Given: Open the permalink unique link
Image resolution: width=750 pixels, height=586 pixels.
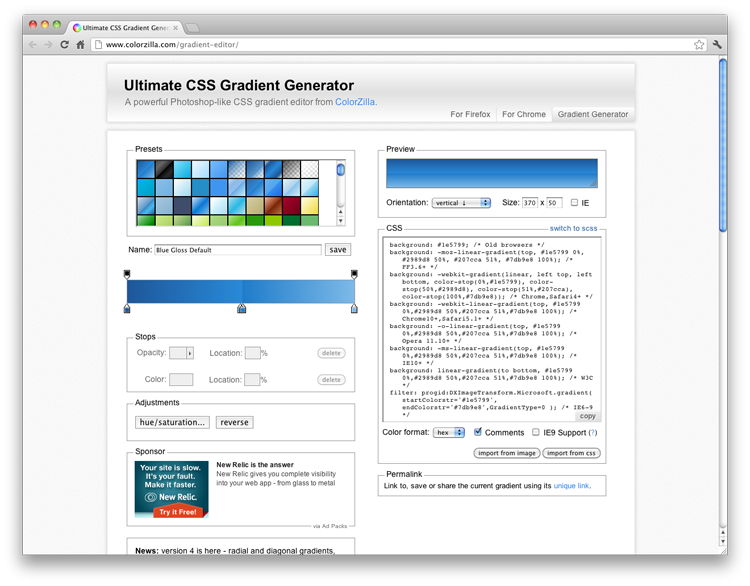Looking at the screenshot, I should 571,486.
